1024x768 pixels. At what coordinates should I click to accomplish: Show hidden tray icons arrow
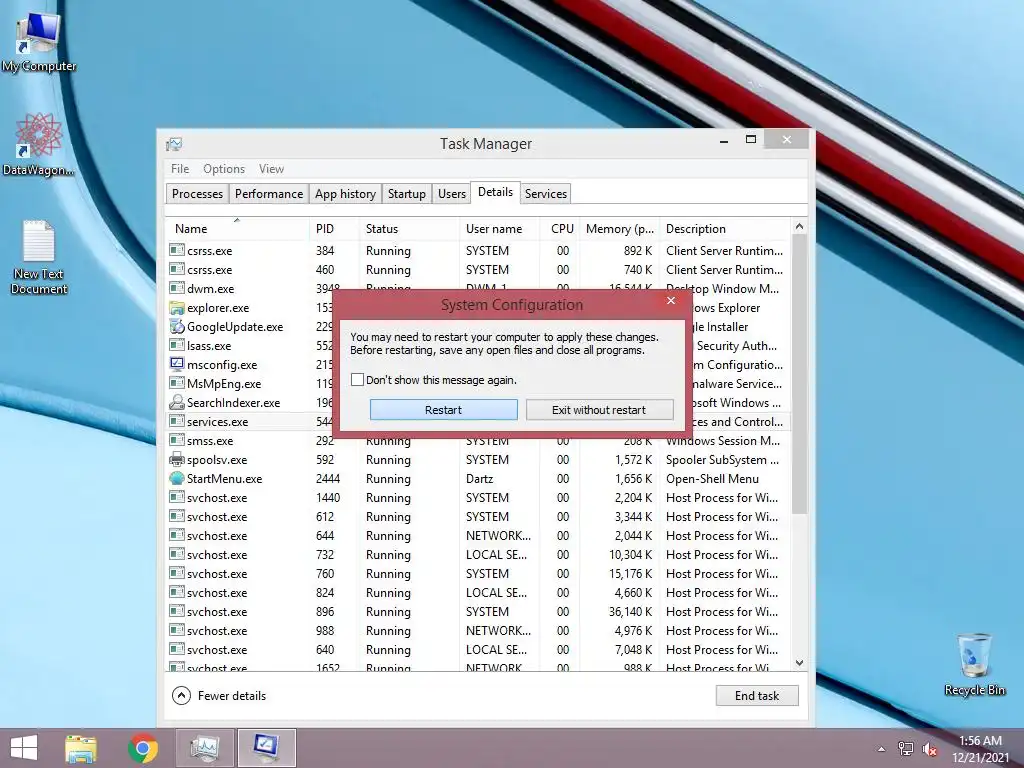point(881,749)
